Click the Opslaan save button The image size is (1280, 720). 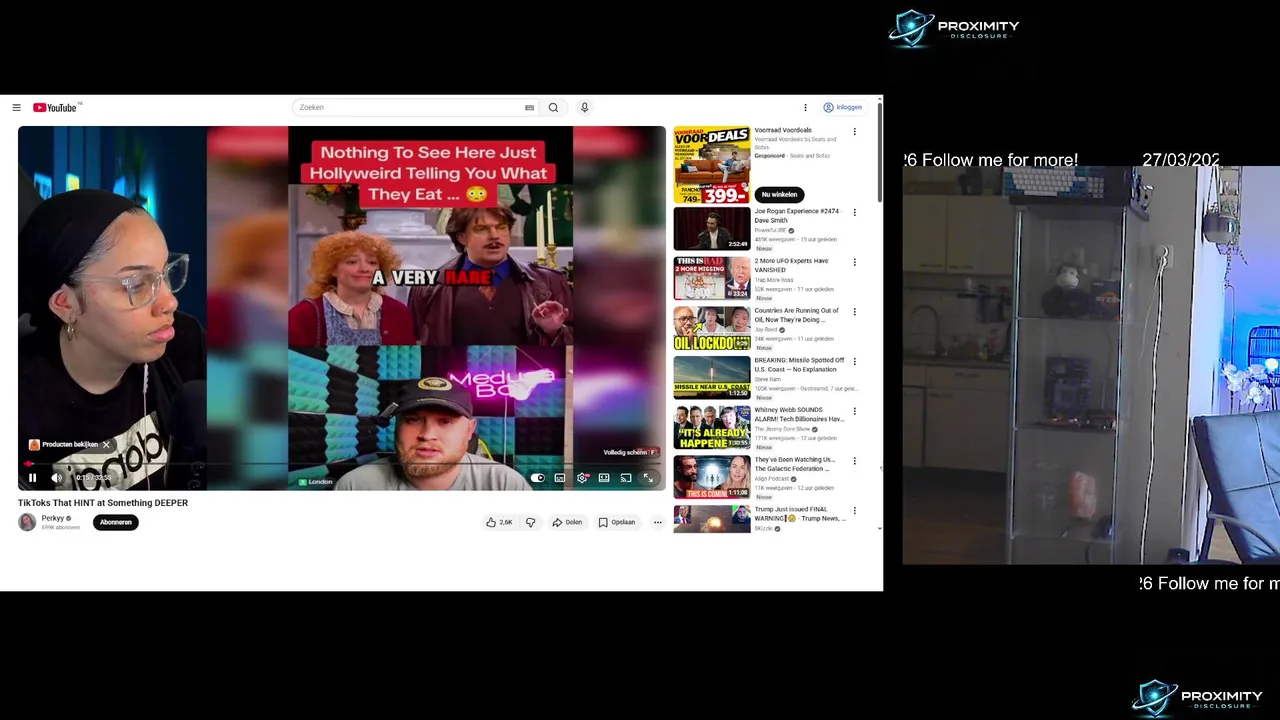(617, 522)
